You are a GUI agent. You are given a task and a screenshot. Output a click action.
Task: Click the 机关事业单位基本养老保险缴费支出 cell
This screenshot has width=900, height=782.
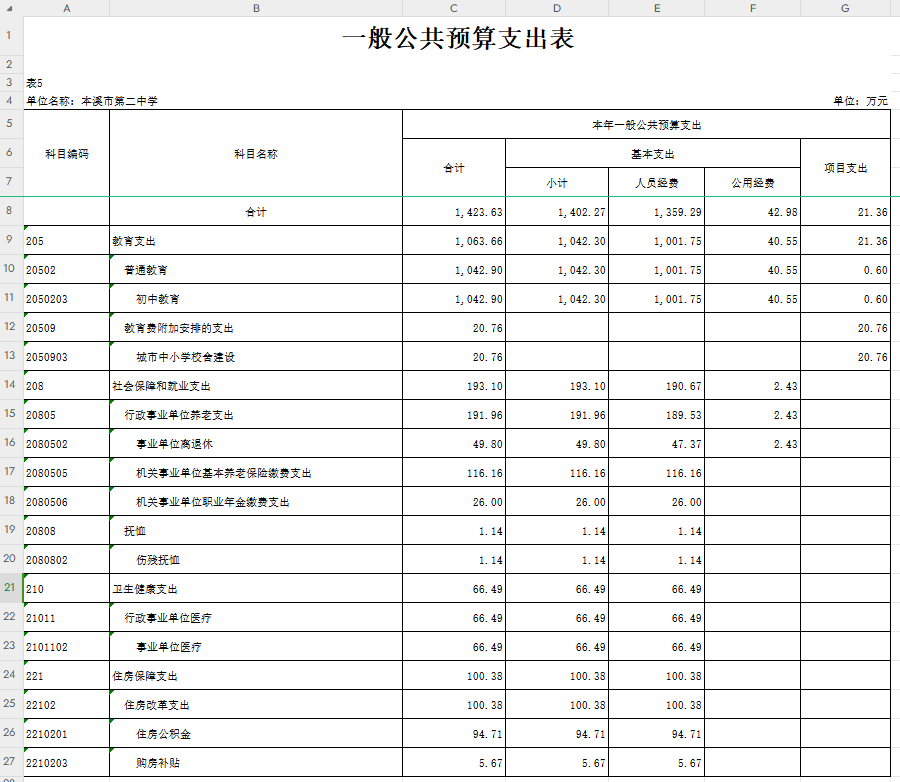256,473
